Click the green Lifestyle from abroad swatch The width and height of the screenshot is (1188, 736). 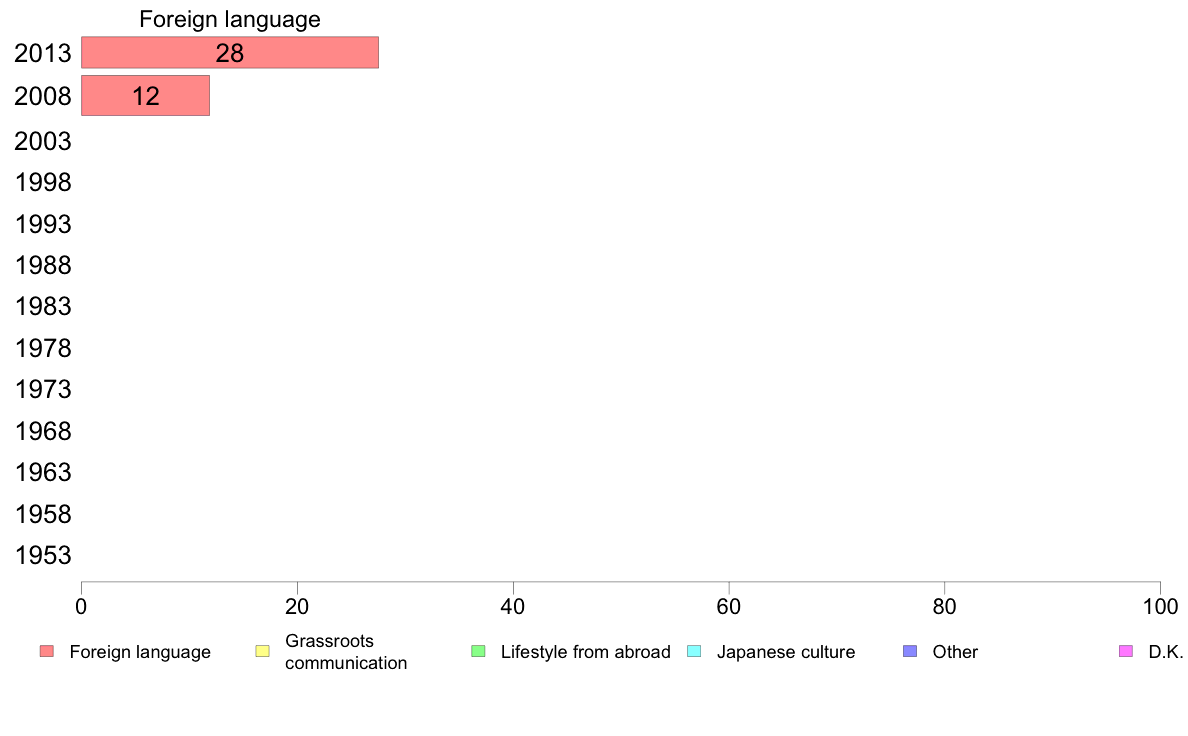[x=478, y=651]
